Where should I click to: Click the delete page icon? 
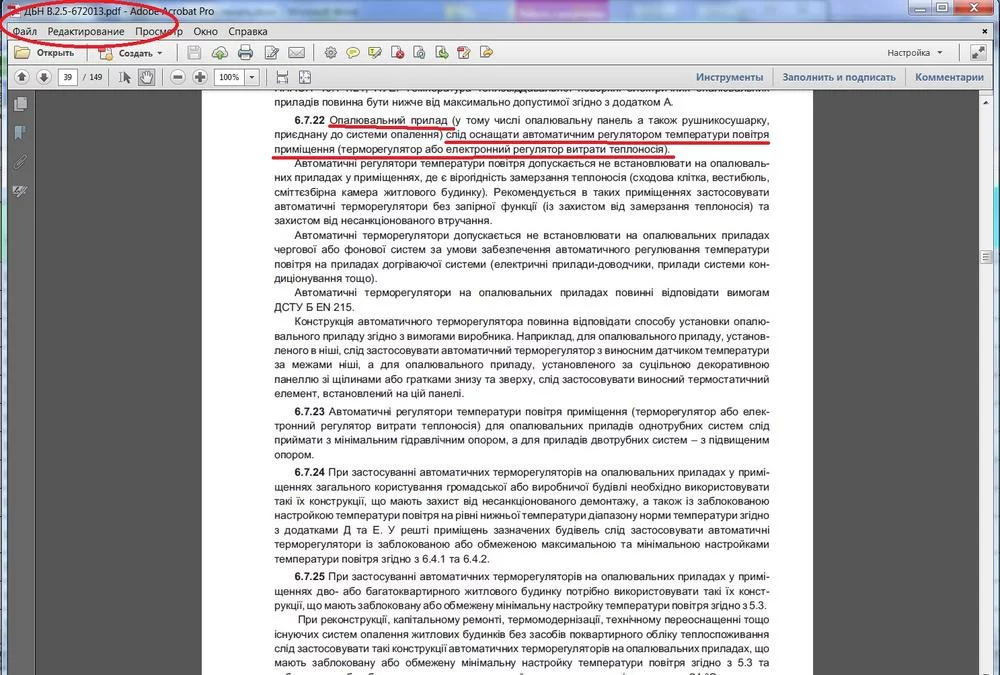coord(397,53)
